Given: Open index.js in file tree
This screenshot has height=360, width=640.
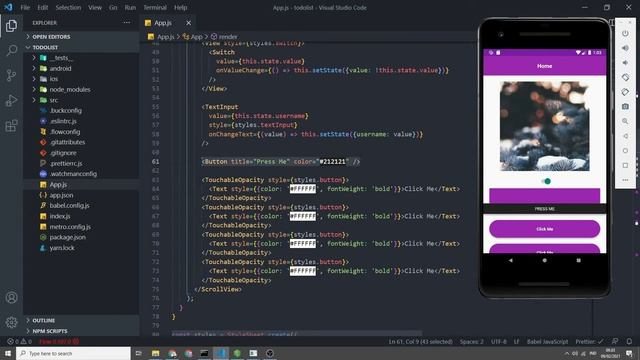Looking at the screenshot, I should [60, 216].
